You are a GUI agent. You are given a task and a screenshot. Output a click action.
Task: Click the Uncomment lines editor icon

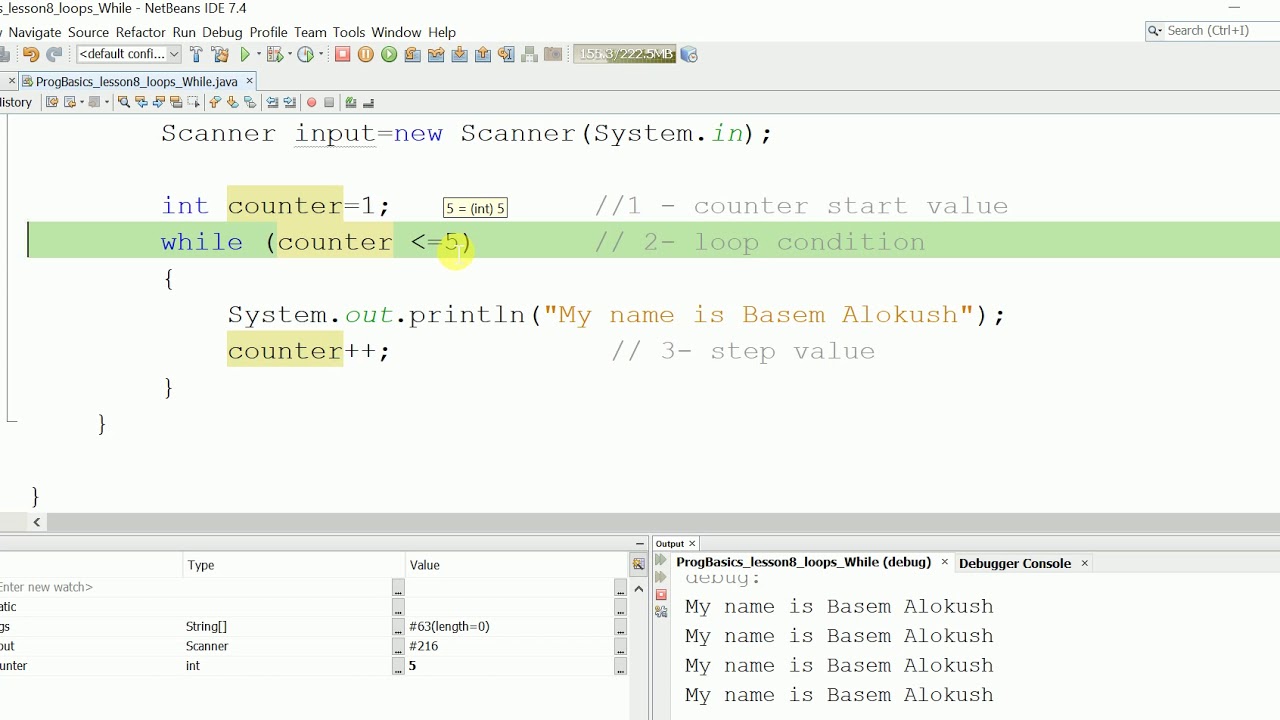368,102
